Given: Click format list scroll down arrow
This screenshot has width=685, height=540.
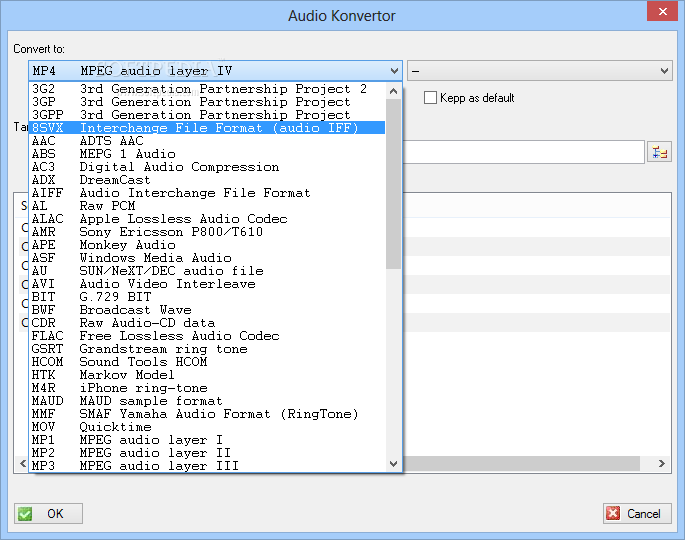Looking at the screenshot, I should [x=394, y=464].
